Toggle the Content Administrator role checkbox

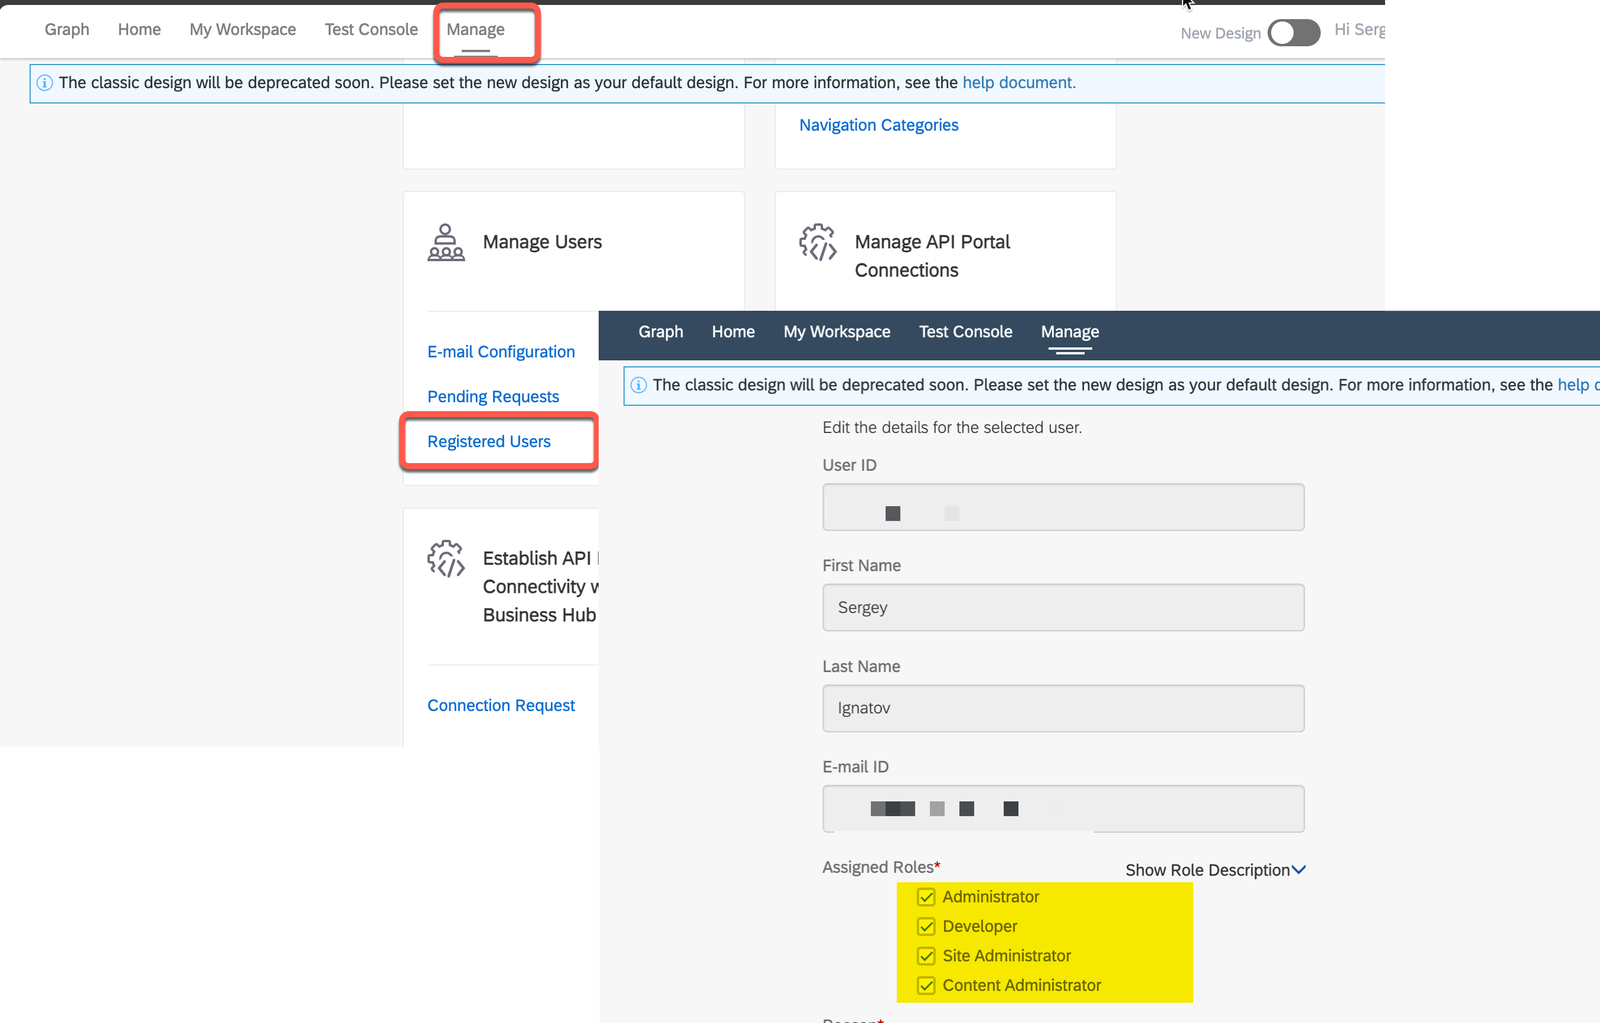coord(926,985)
